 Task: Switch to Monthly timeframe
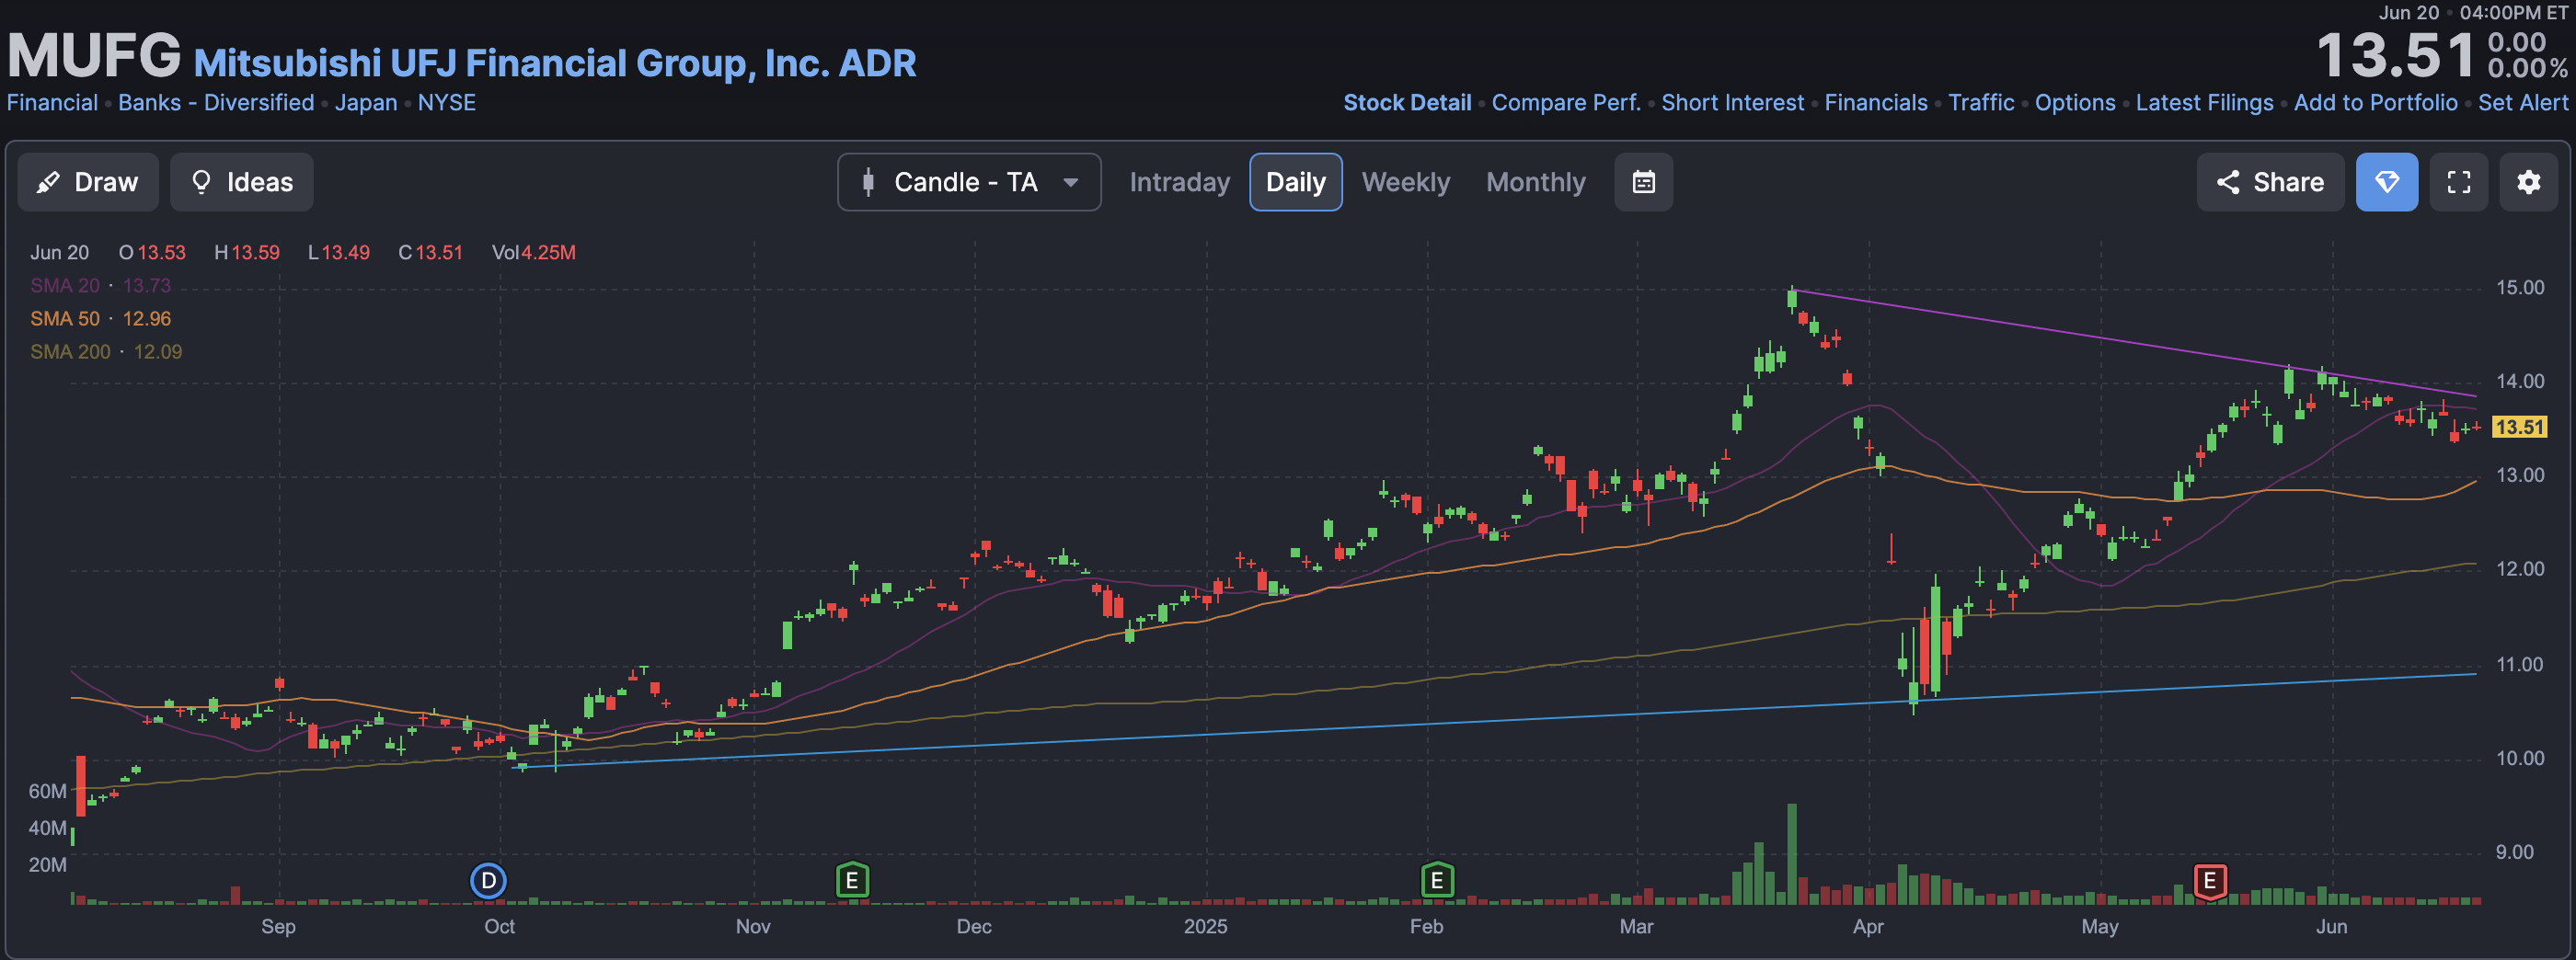(x=1535, y=182)
